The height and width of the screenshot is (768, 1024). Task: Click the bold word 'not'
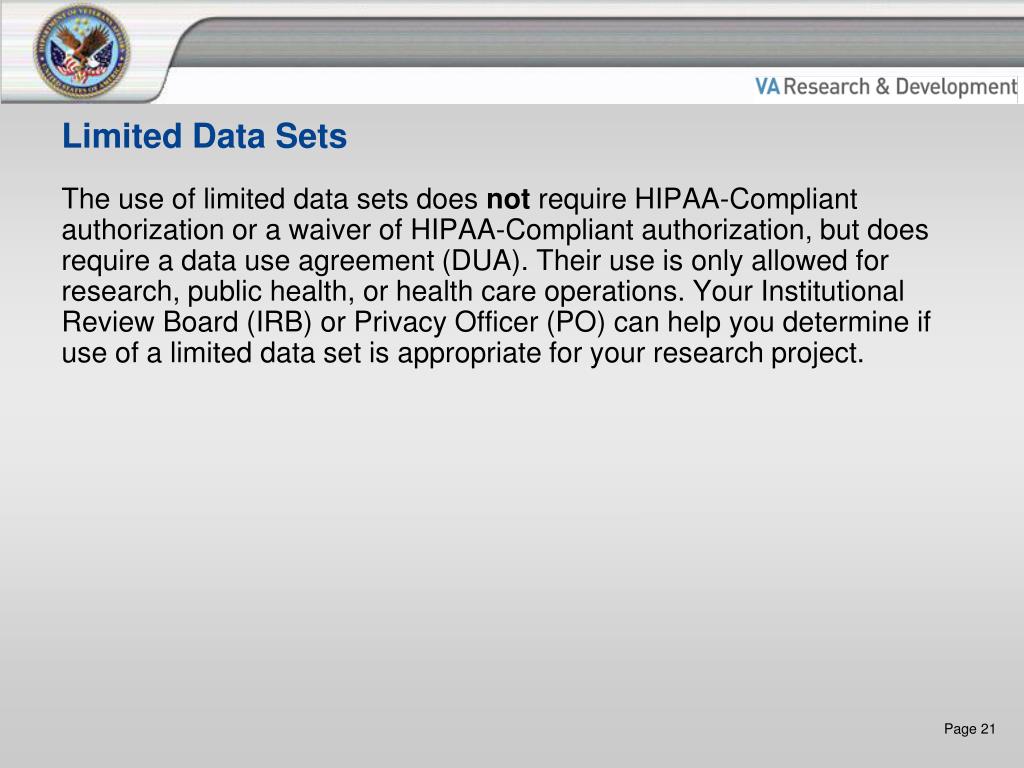508,199
